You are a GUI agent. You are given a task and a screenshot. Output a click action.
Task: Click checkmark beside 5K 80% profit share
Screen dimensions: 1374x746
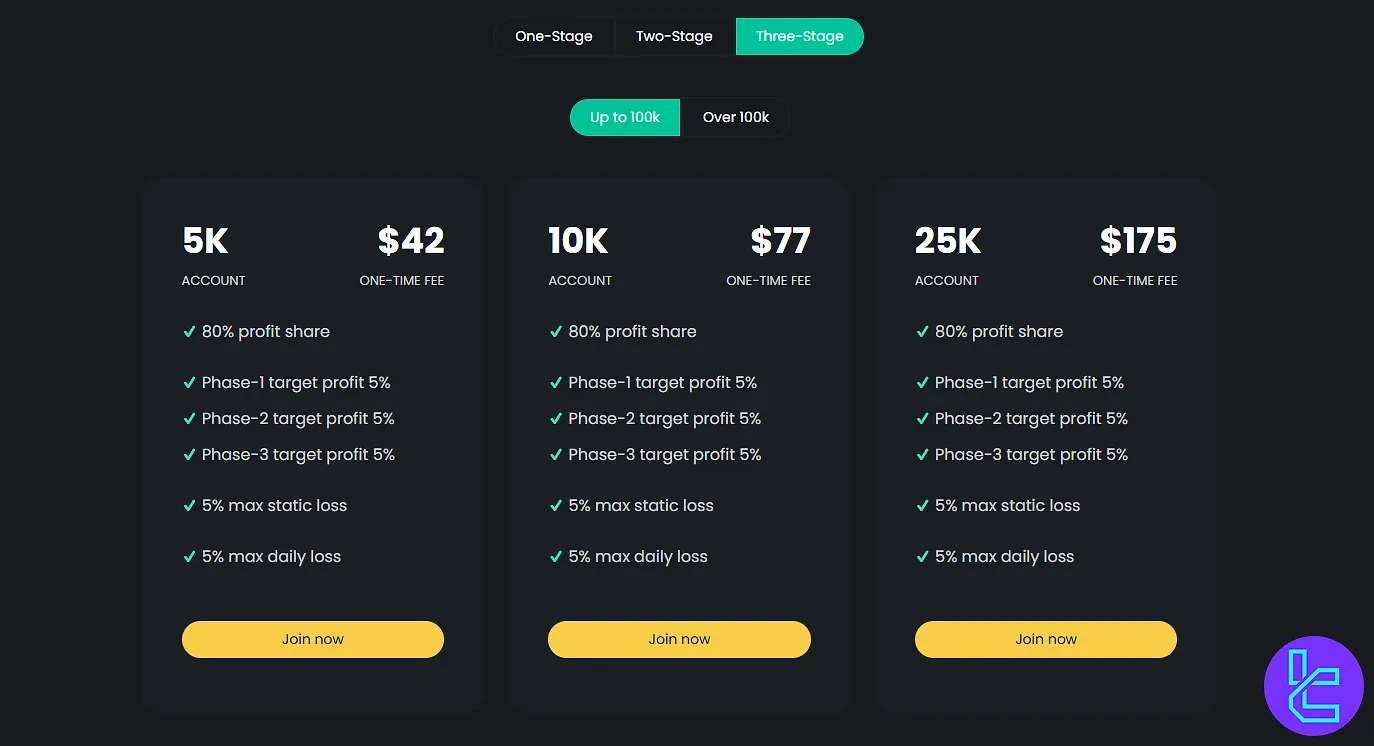tap(189, 331)
